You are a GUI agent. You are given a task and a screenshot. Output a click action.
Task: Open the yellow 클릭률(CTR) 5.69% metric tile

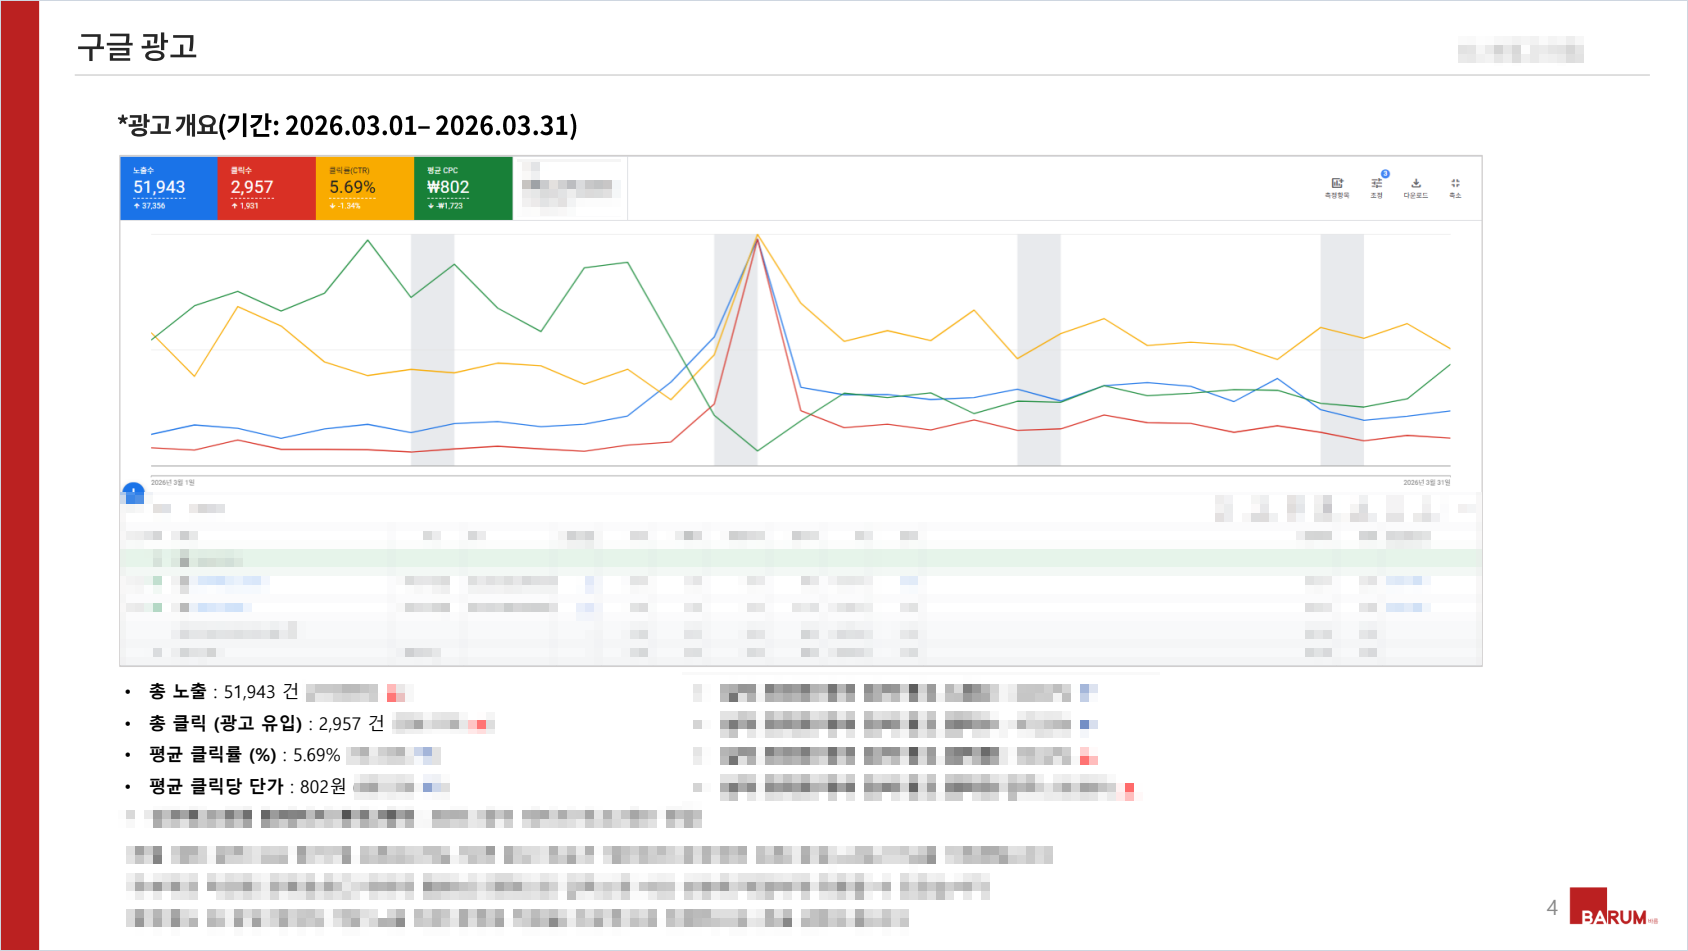[x=364, y=188]
